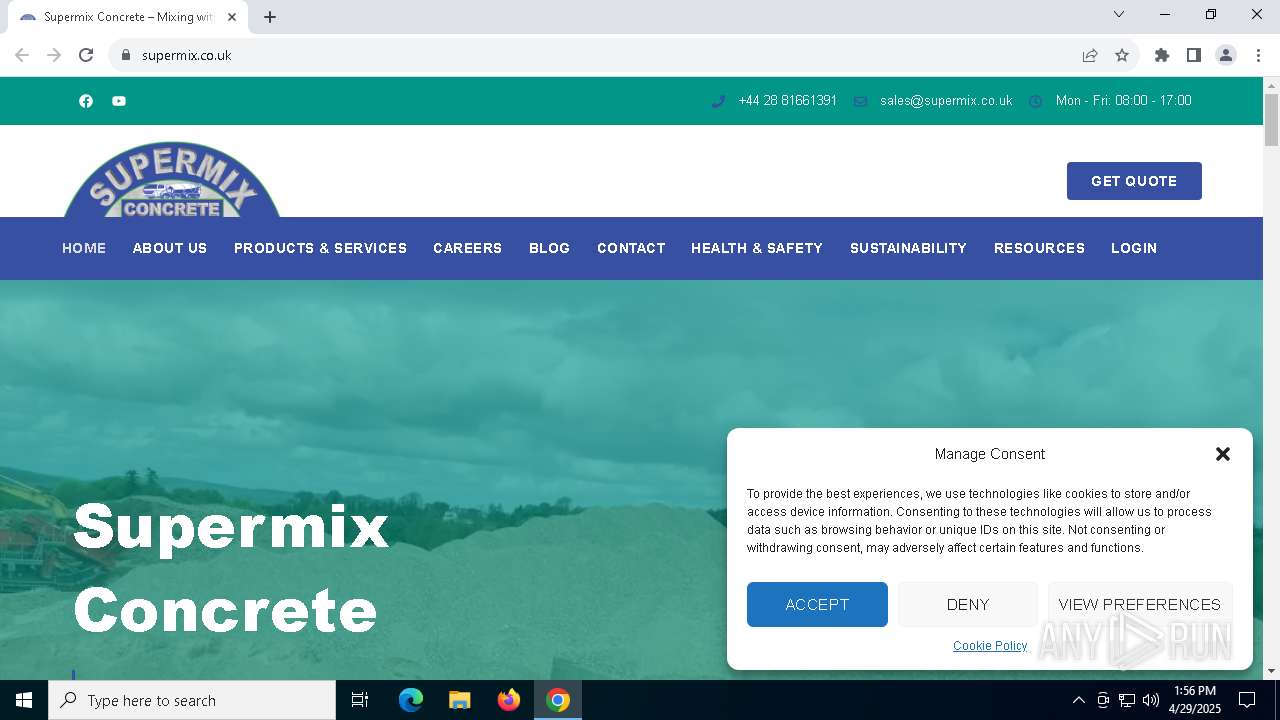Email sales@supermix.co.uk link
This screenshot has height=720, width=1280.
[x=946, y=101]
